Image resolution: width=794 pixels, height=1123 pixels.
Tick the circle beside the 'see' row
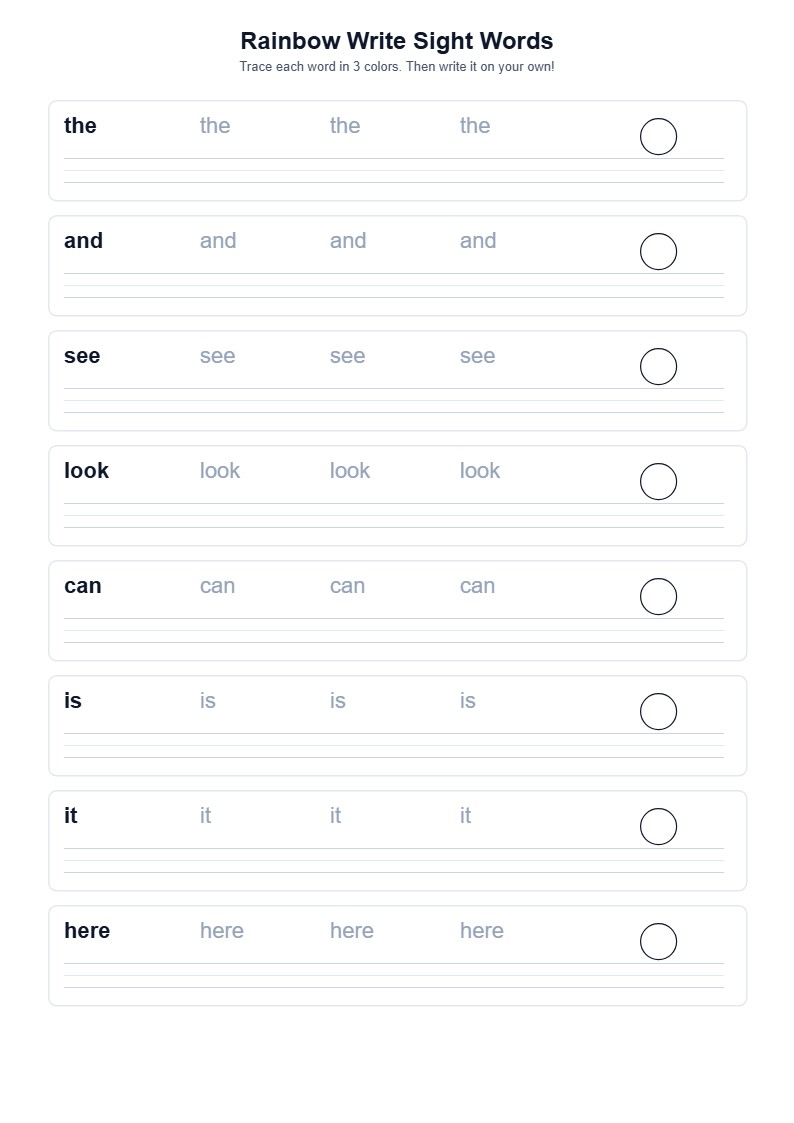coord(658,367)
